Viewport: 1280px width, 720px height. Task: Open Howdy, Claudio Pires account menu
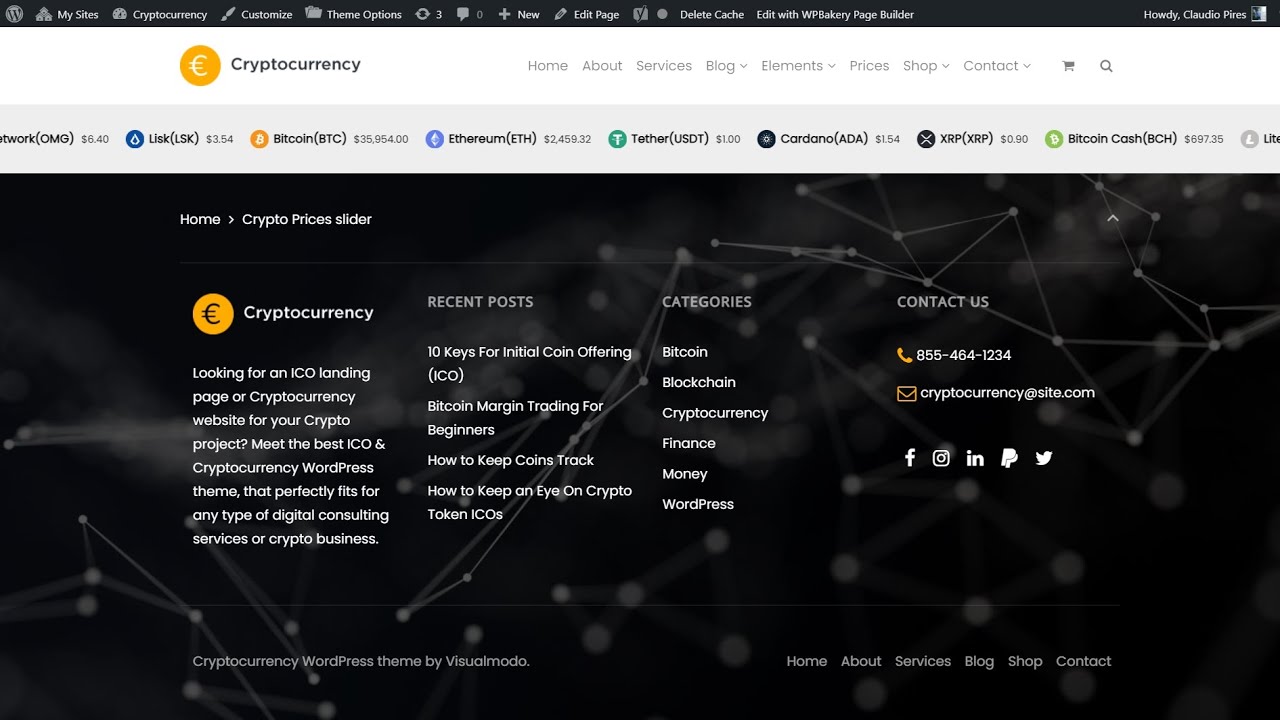[x=1204, y=14]
